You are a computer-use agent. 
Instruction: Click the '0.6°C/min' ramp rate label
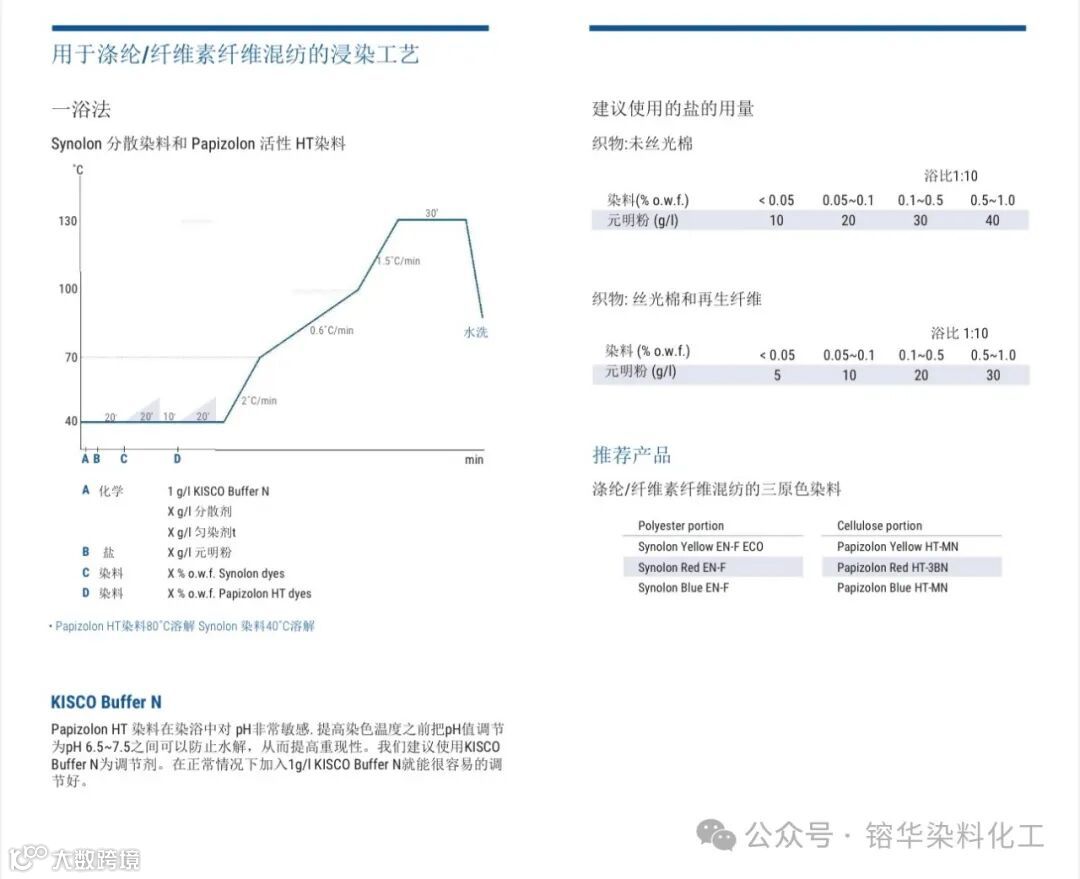(331, 331)
